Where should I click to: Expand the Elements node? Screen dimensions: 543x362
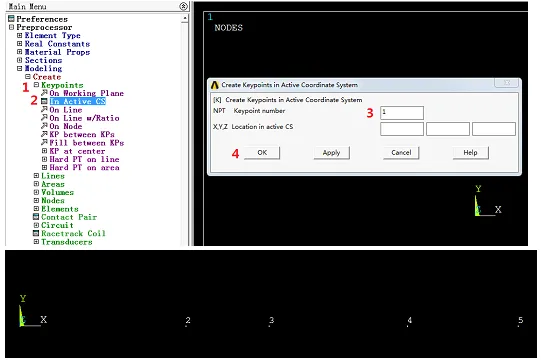(x=36, y=209)
